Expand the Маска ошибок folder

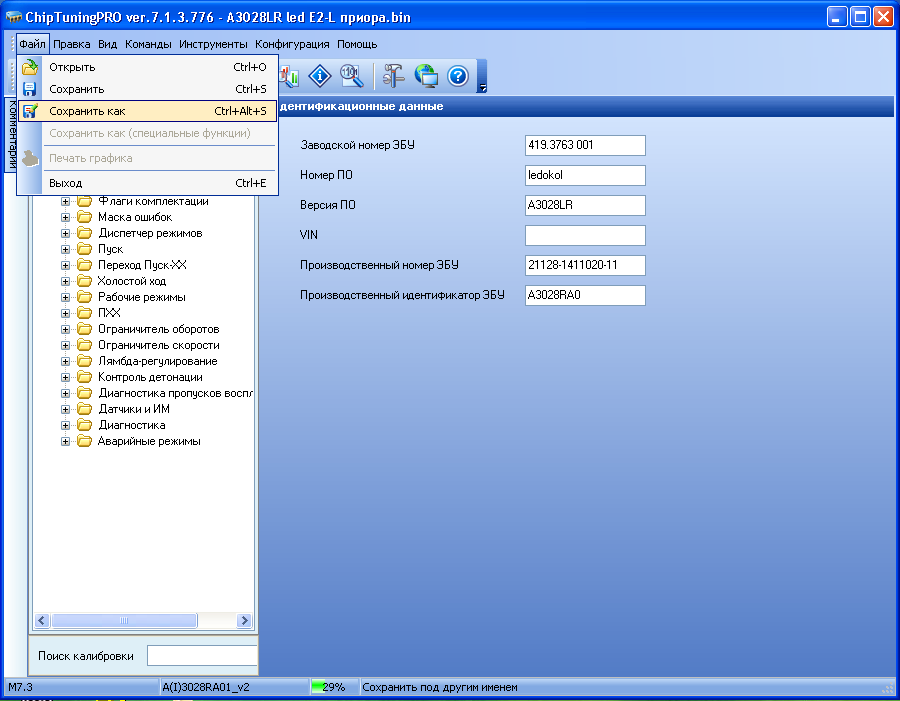point(65,218)
